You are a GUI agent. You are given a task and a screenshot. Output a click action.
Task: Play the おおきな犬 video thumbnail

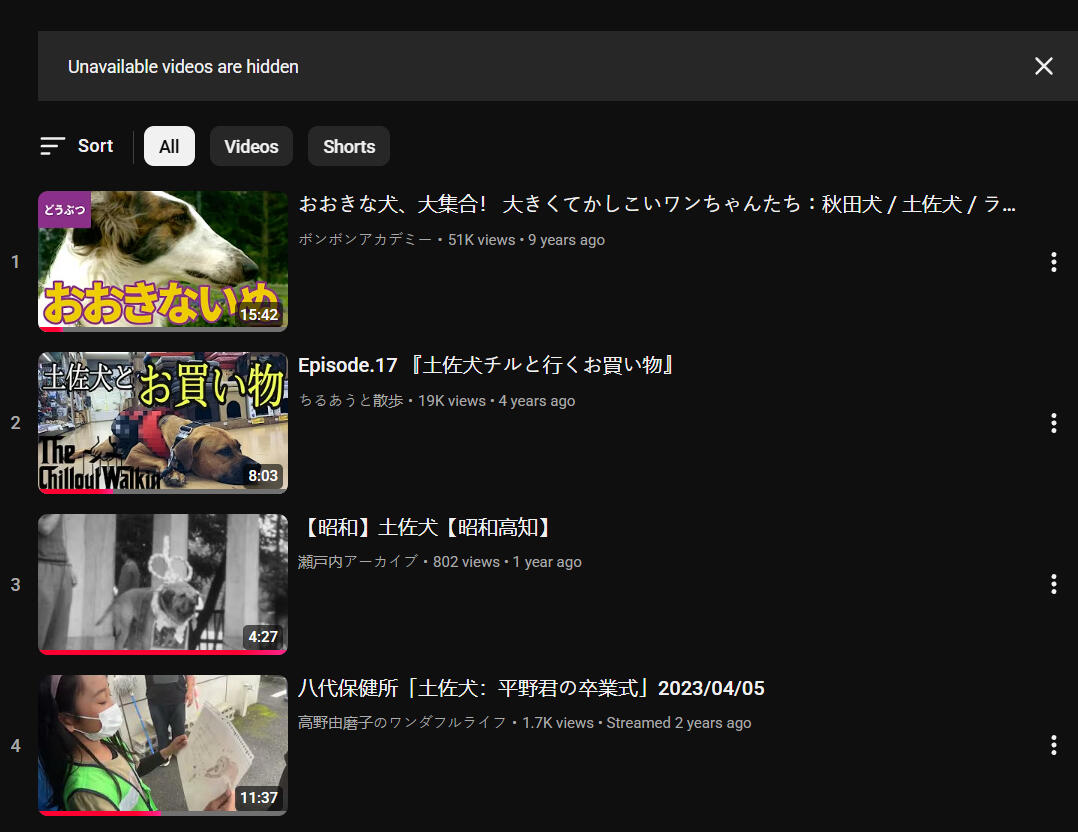coord(163,261)
